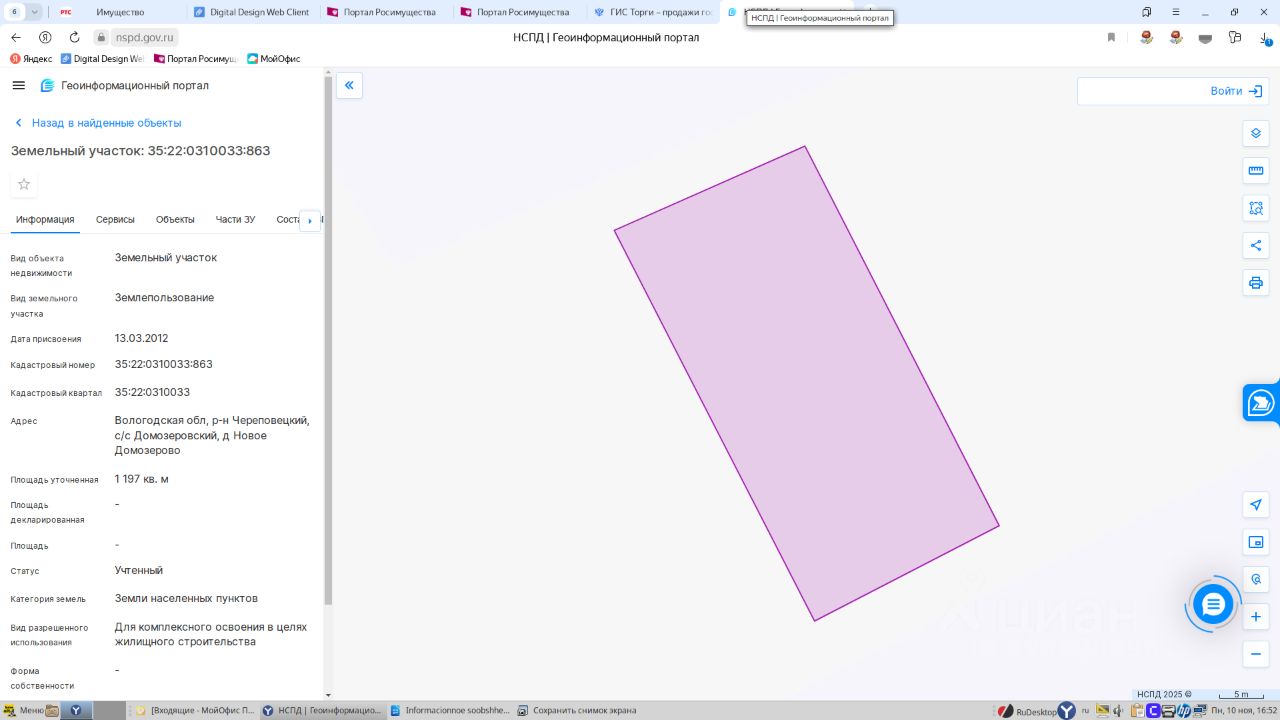Image resolution: width=1280 pixels, height=720 pixels.
Task: Open the Имущество browser tab
Action: point(118,12)
